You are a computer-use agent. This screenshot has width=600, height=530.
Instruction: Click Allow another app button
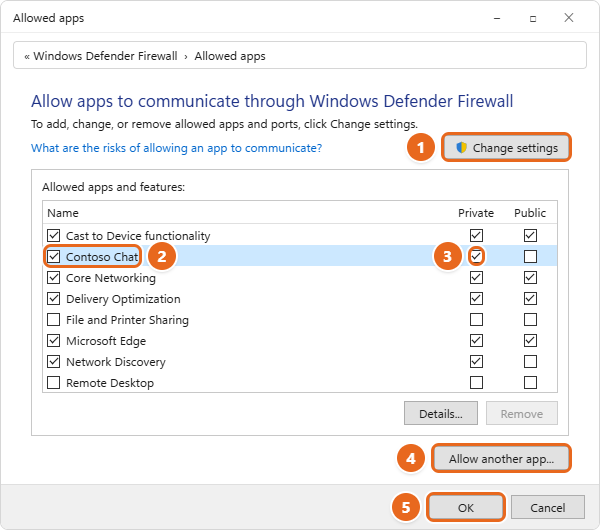pyautogui.click(x=501, y=458)
